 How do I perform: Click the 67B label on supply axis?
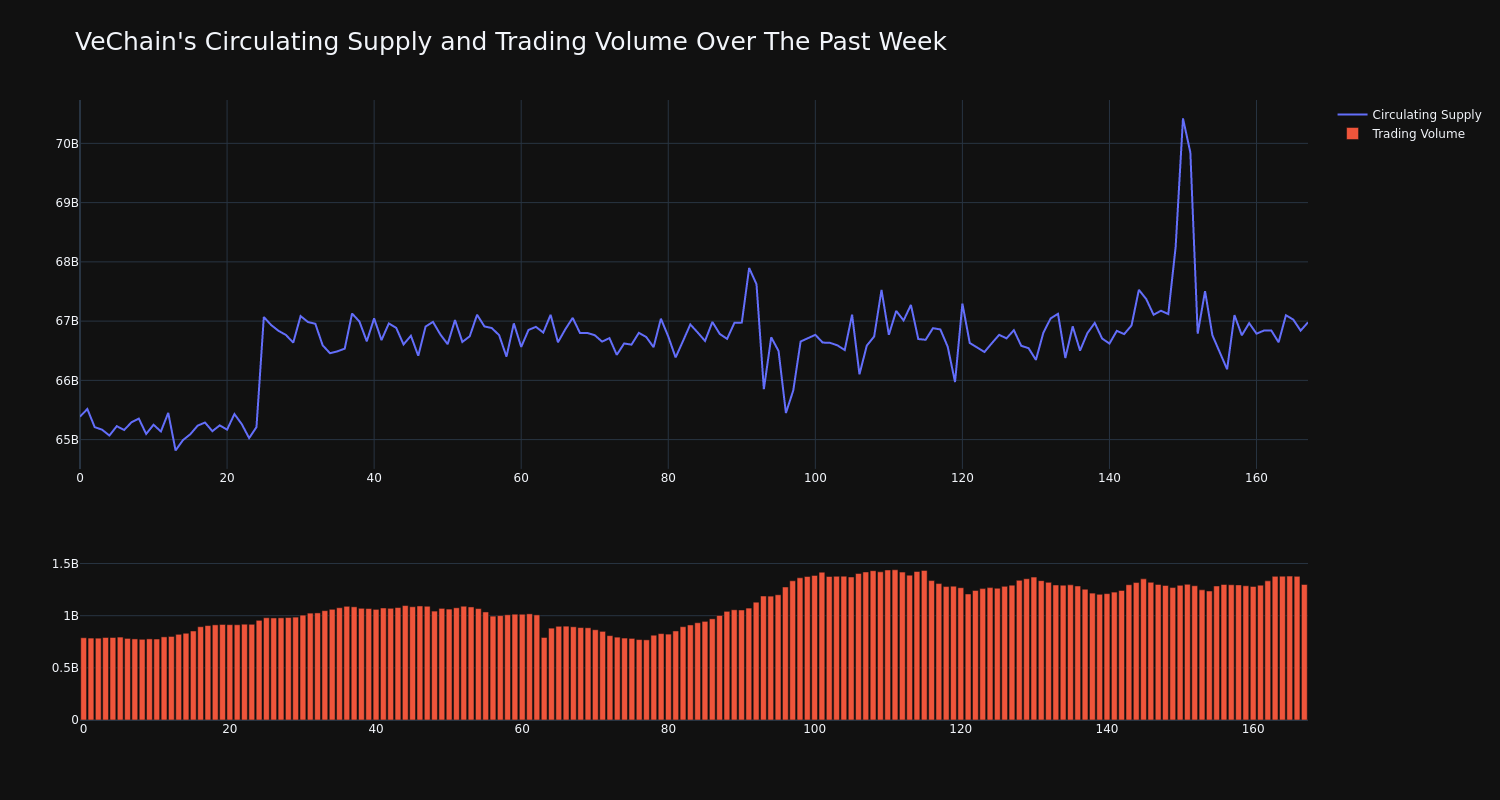[x=66, y=321]
